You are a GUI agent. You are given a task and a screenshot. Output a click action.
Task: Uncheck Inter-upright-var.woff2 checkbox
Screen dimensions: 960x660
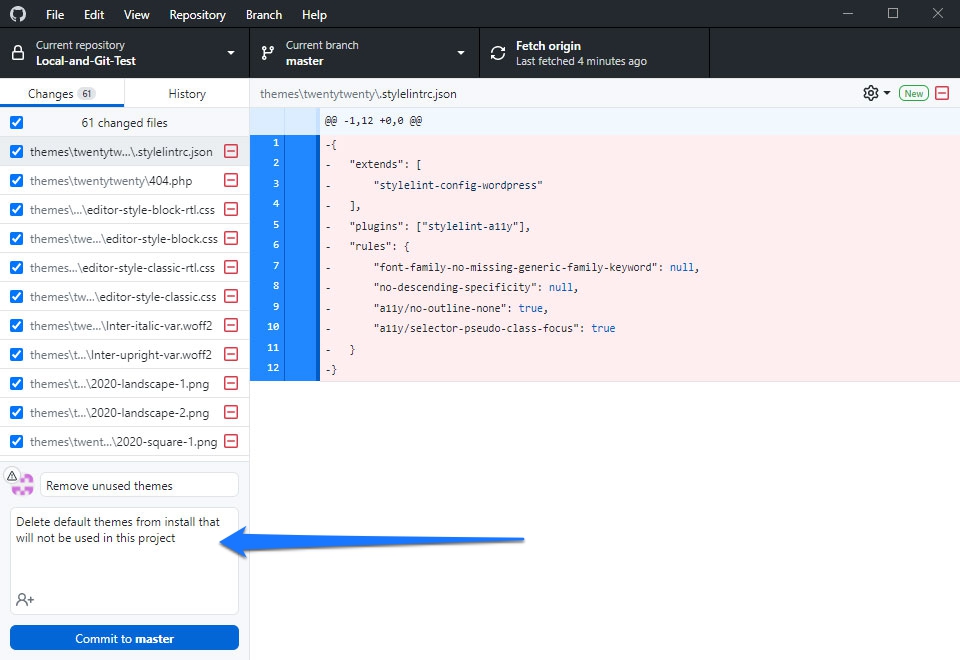tap(17, 354)
